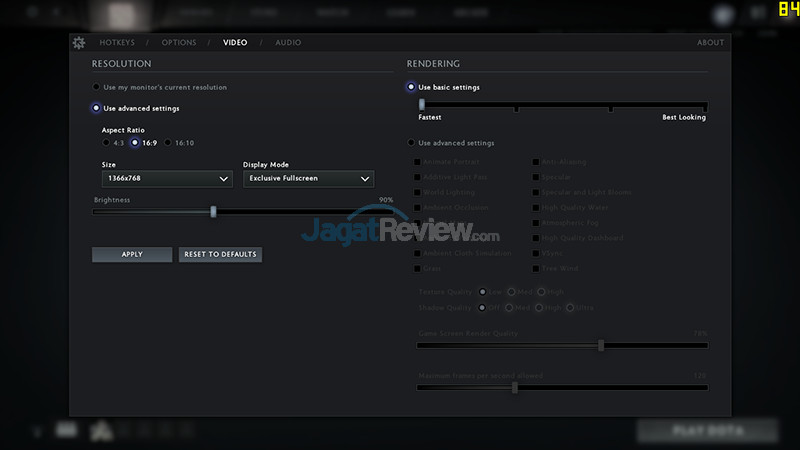Select Use basic settings under Rendering

click(411, 87)
